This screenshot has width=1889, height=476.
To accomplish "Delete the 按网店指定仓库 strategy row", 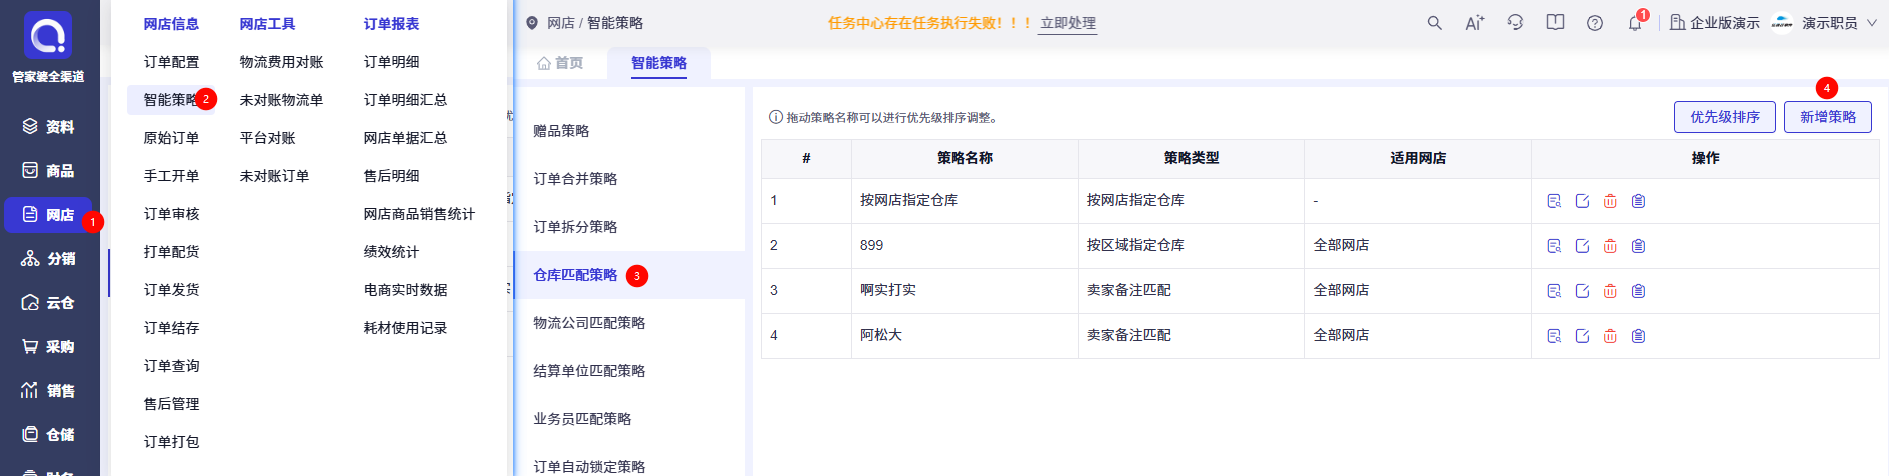I will 1610,201.
